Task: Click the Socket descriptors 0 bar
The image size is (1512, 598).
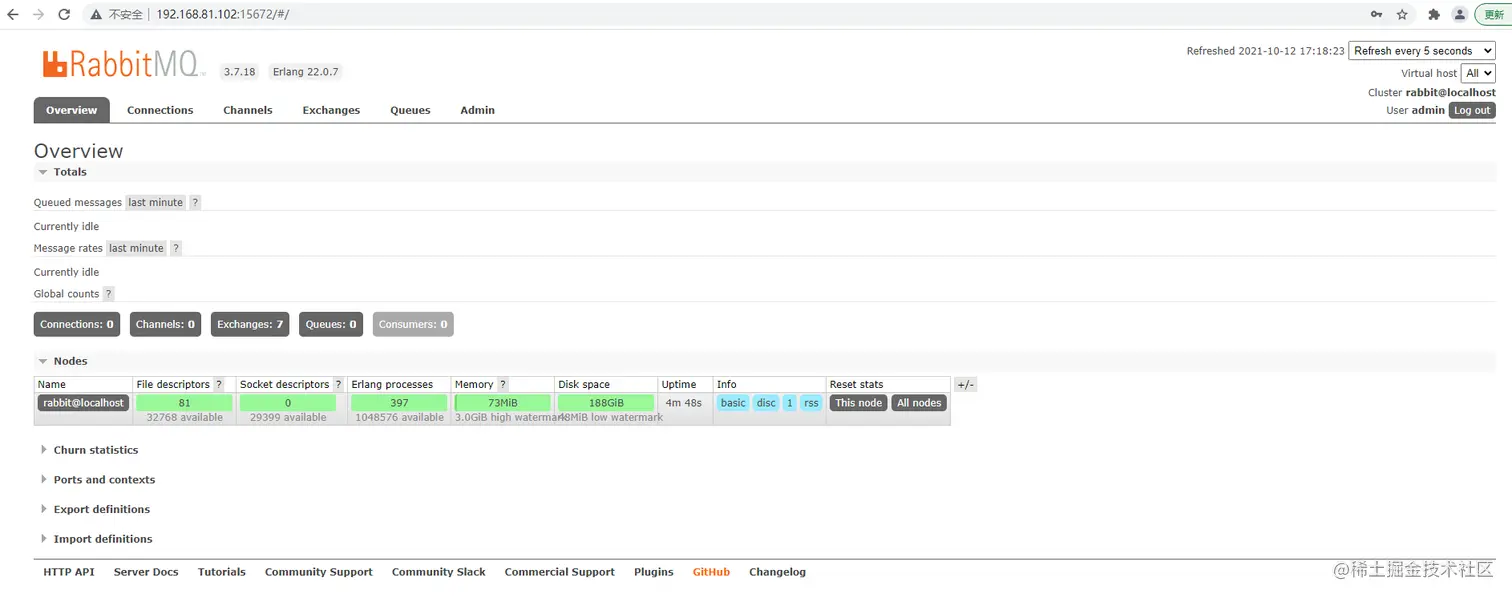Action: coord(288,403)
